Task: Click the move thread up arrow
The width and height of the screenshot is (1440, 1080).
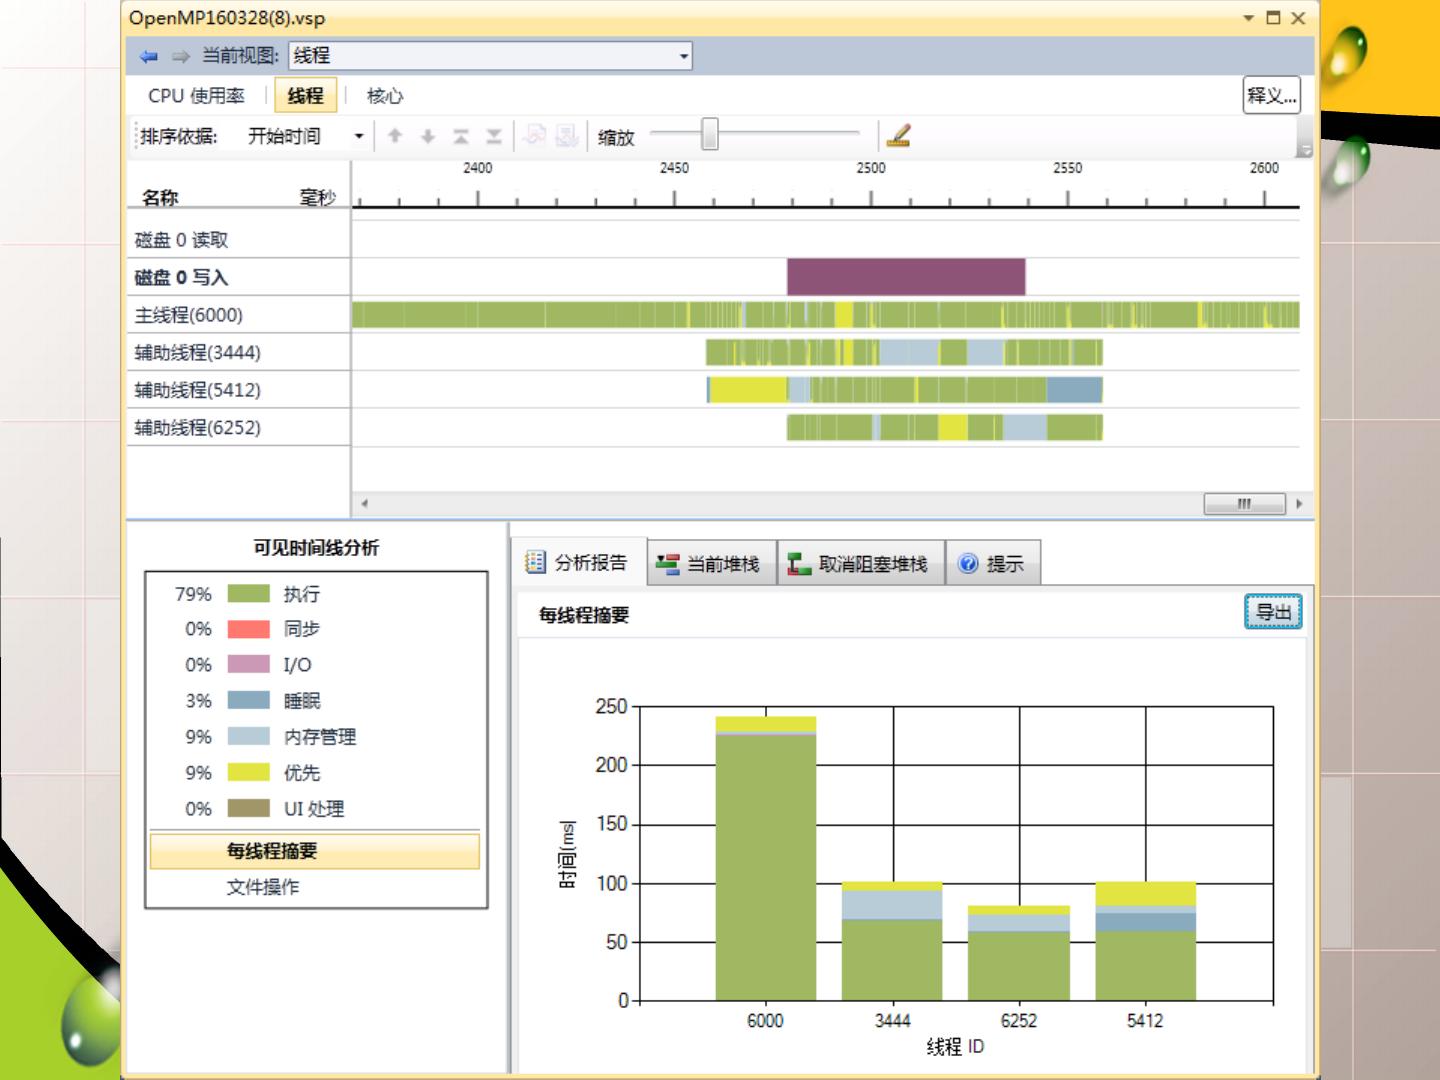Action: (x=395, y=136)
